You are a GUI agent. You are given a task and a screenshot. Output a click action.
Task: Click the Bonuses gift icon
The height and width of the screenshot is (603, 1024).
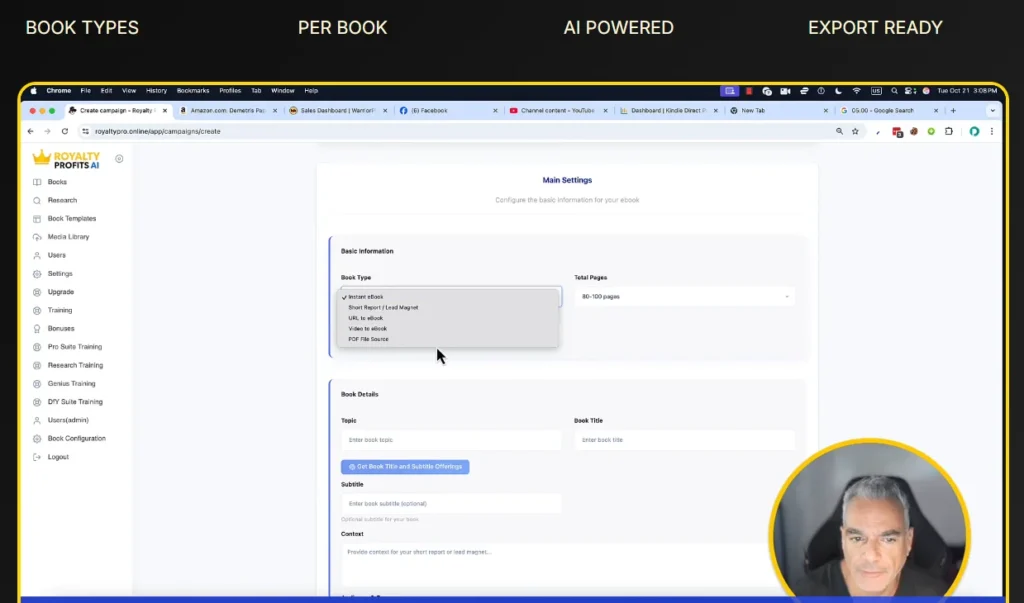coord(36,328)
